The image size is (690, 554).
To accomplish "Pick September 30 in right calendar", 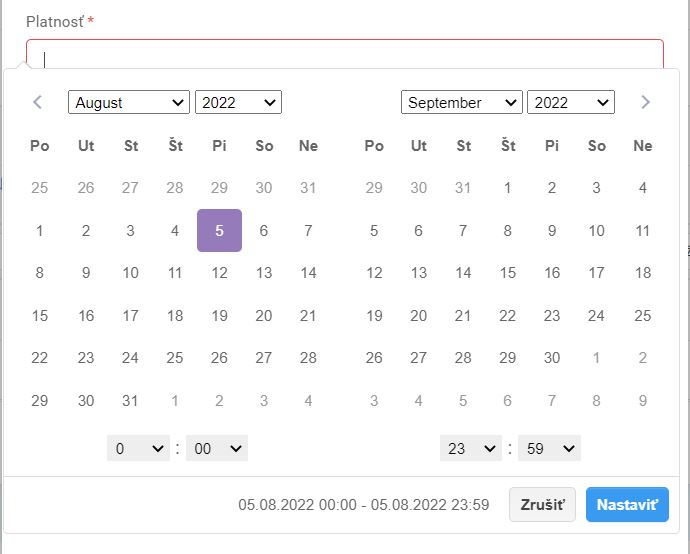I will click(x=552, y=358).
